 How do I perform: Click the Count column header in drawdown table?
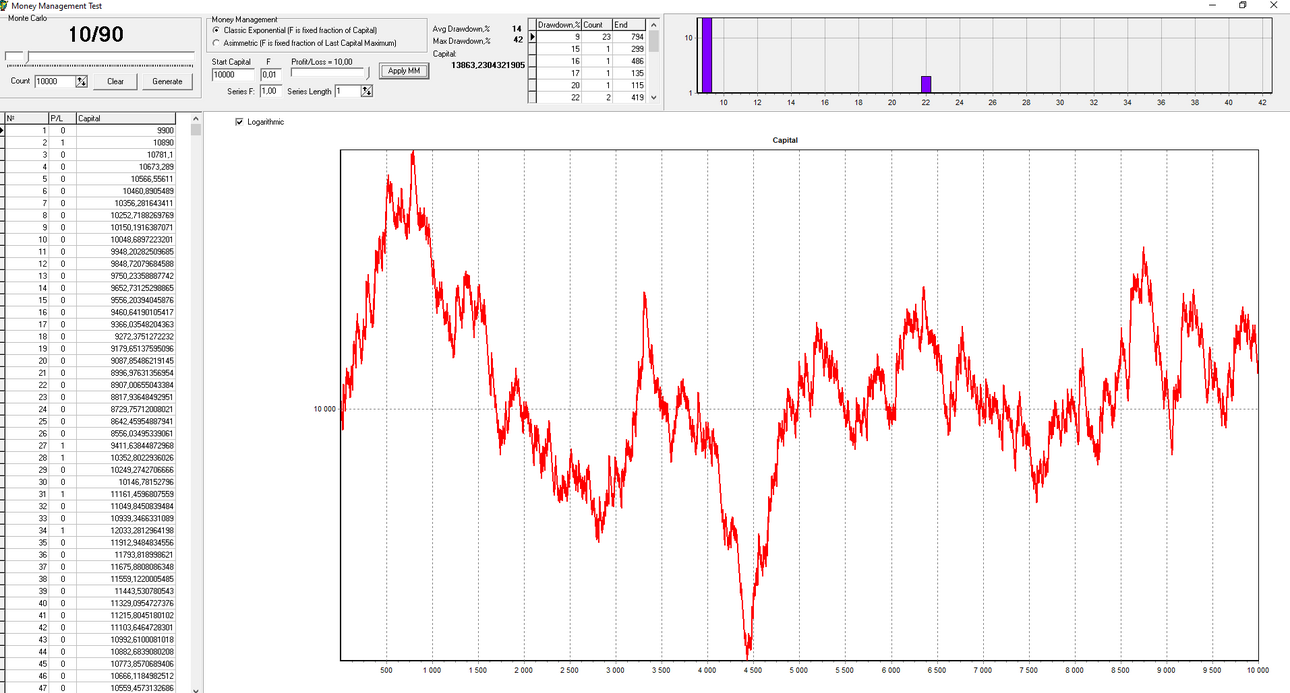pyautogui.click(x=596, y=24)
